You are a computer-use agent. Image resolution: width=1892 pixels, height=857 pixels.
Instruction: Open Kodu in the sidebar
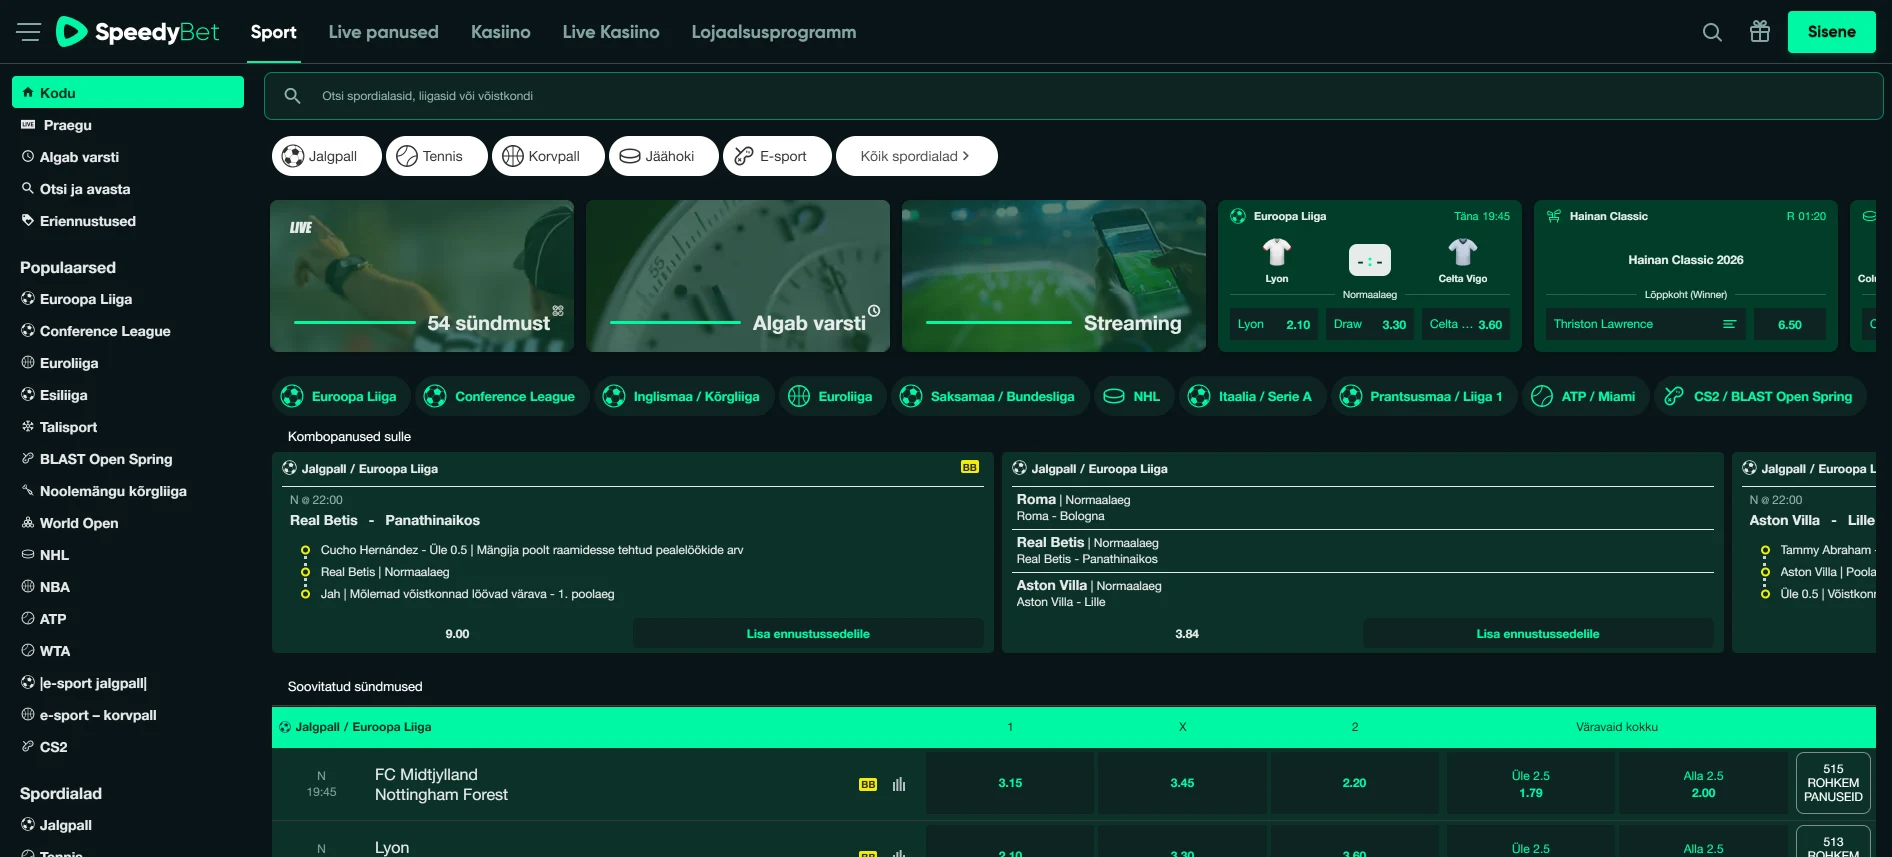(128, 92)
